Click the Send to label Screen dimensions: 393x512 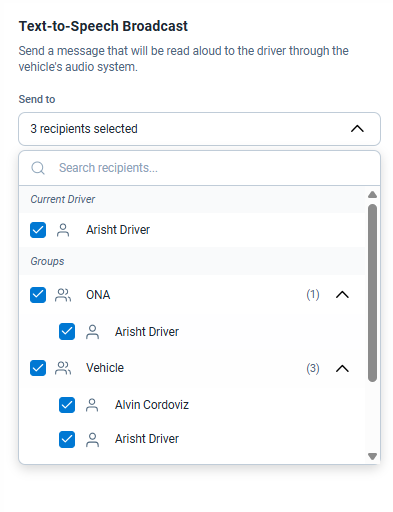click(x=37, y=99)
